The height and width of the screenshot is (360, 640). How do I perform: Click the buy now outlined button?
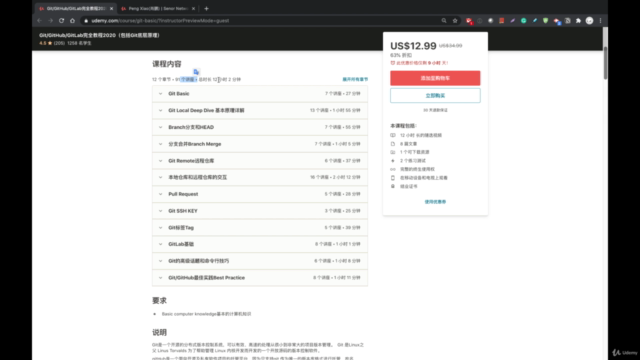[x=435, y=96]
